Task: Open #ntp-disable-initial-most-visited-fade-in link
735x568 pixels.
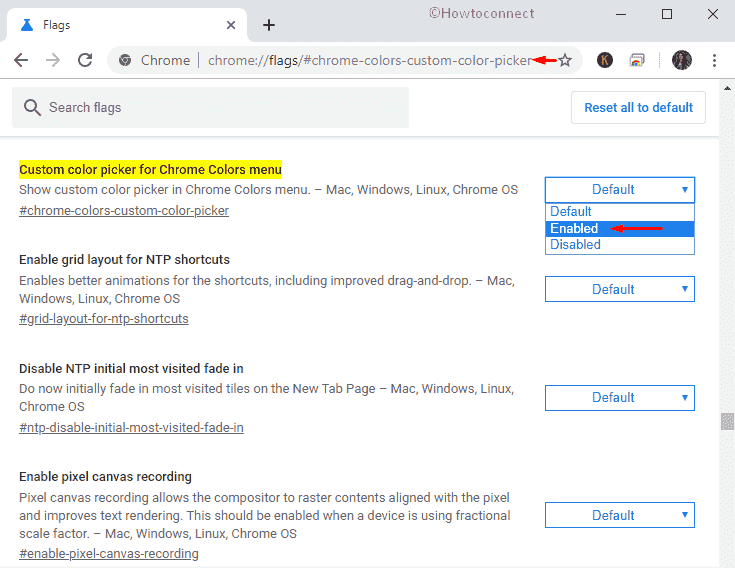Action: 131,427
